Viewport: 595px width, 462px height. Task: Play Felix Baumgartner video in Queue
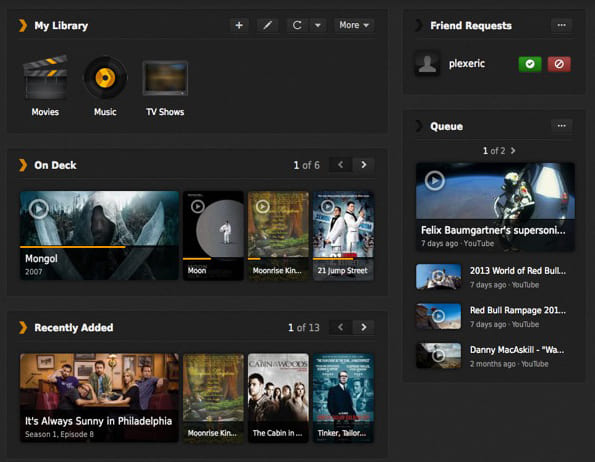click(434, 181)
